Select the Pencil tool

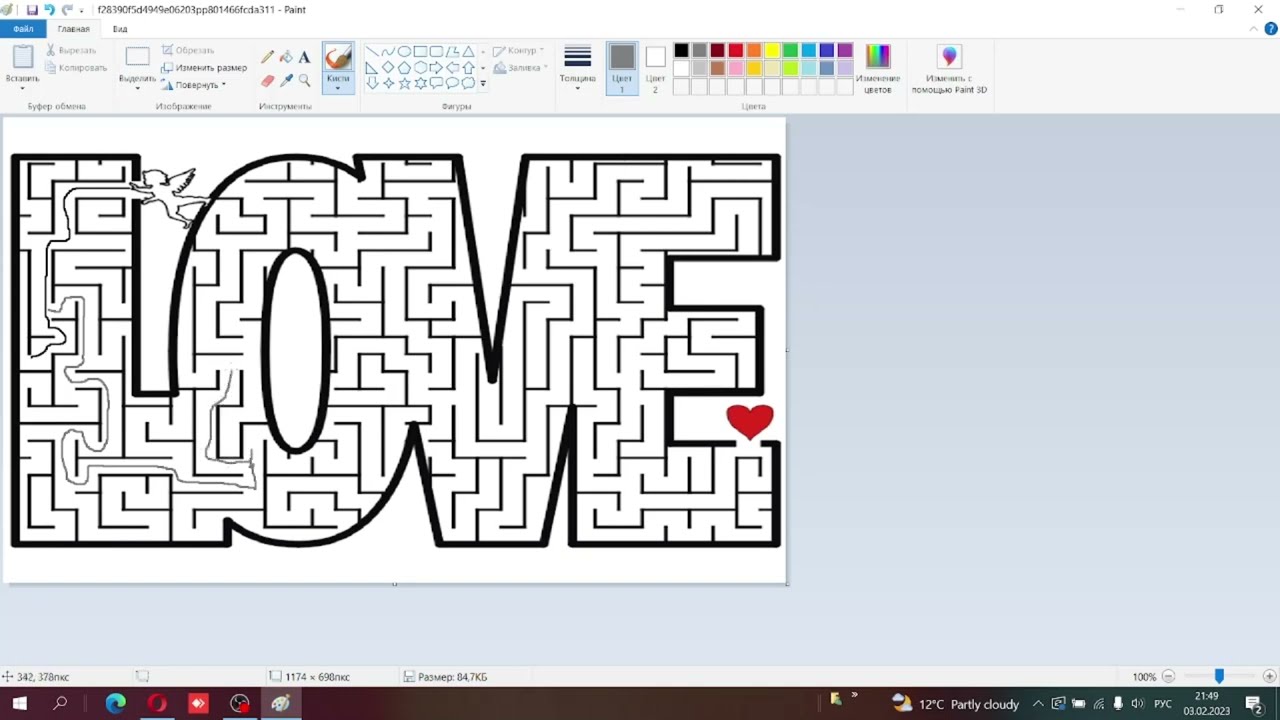coord(268,57)
